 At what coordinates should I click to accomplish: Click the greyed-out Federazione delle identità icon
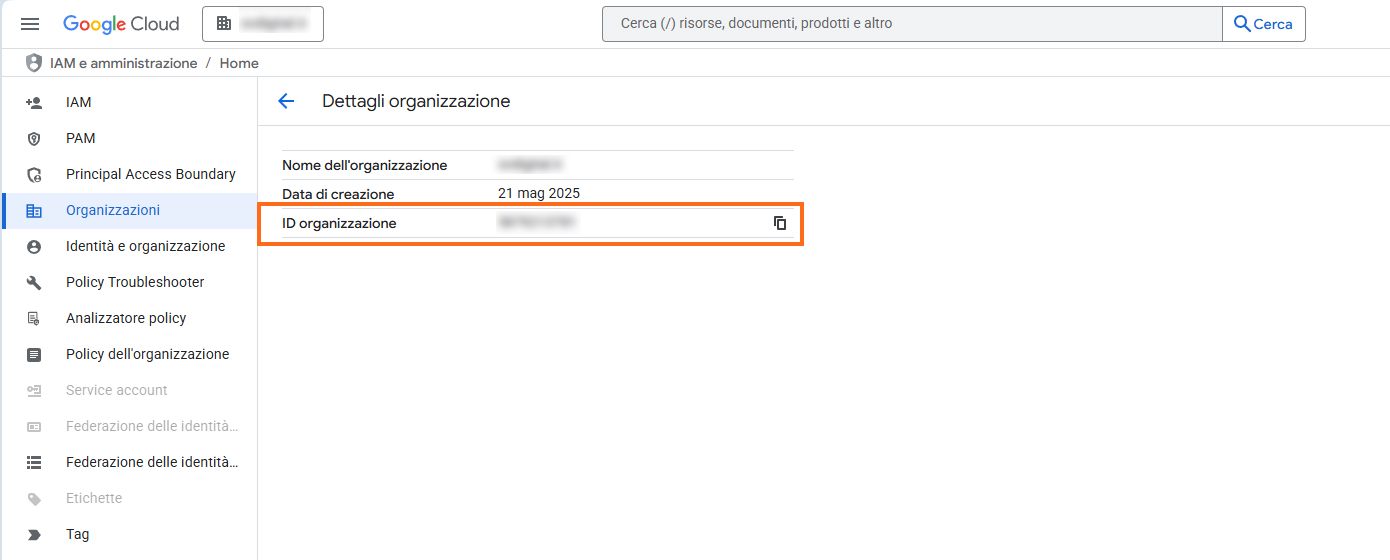click(34, 427)
